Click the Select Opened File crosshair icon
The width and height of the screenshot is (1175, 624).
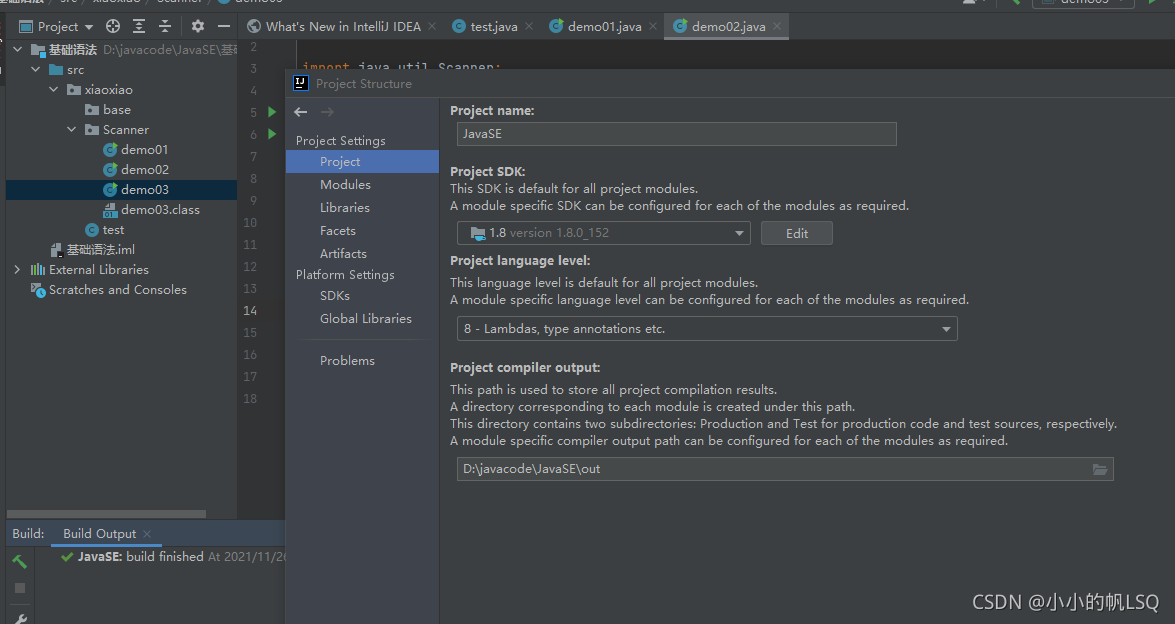113,26
